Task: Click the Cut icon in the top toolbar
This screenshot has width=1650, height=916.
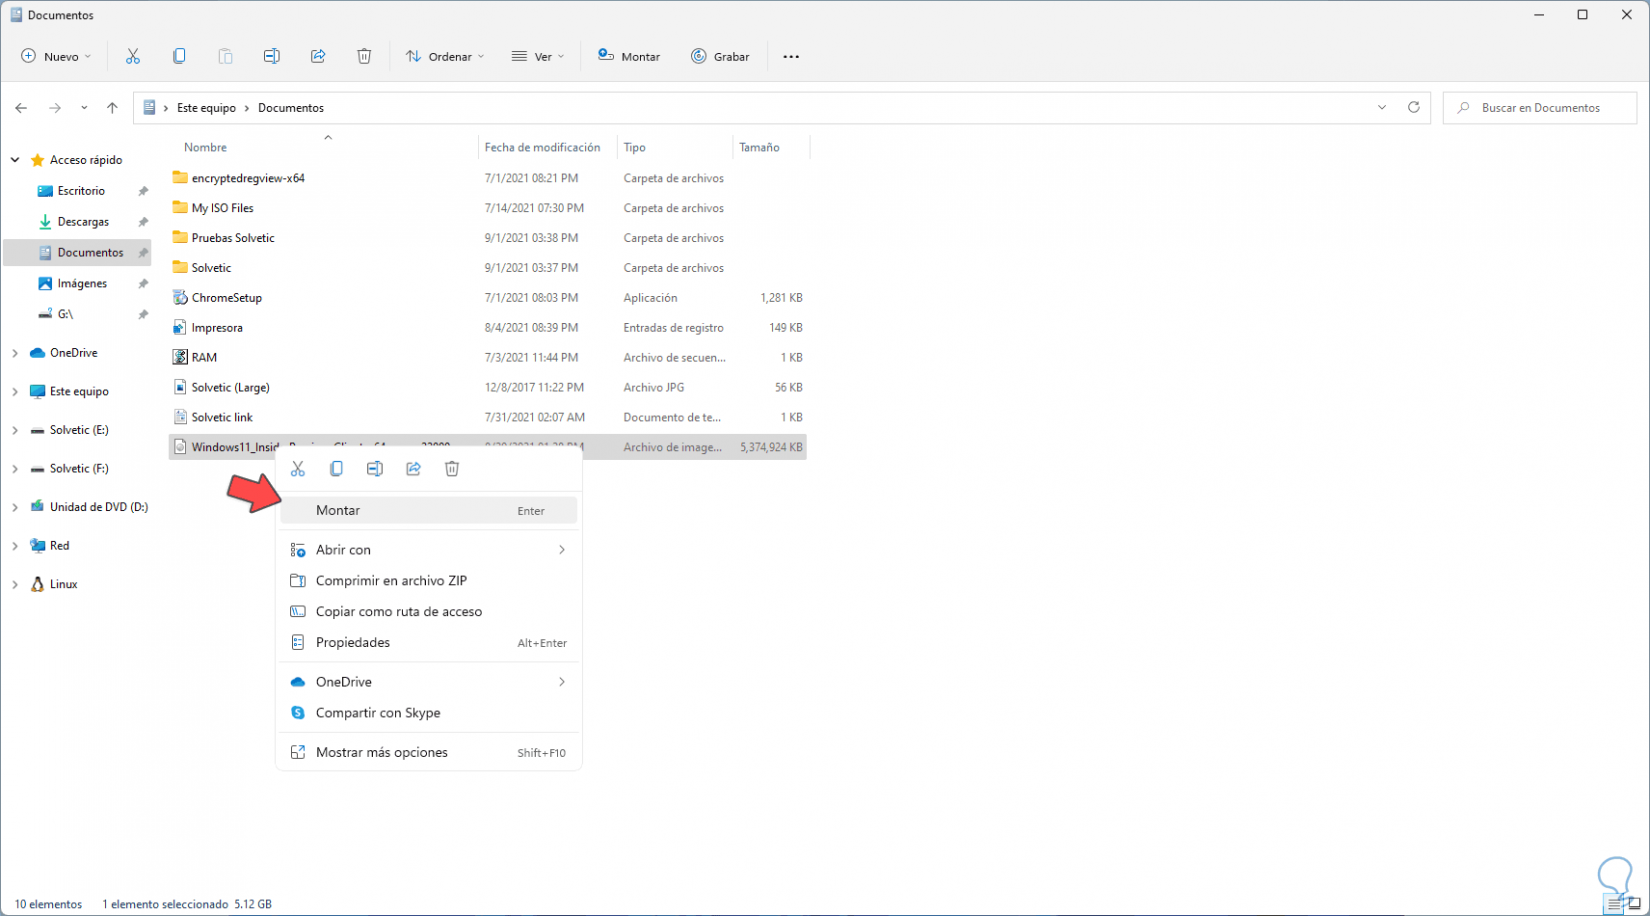Action: pos(133,57)
